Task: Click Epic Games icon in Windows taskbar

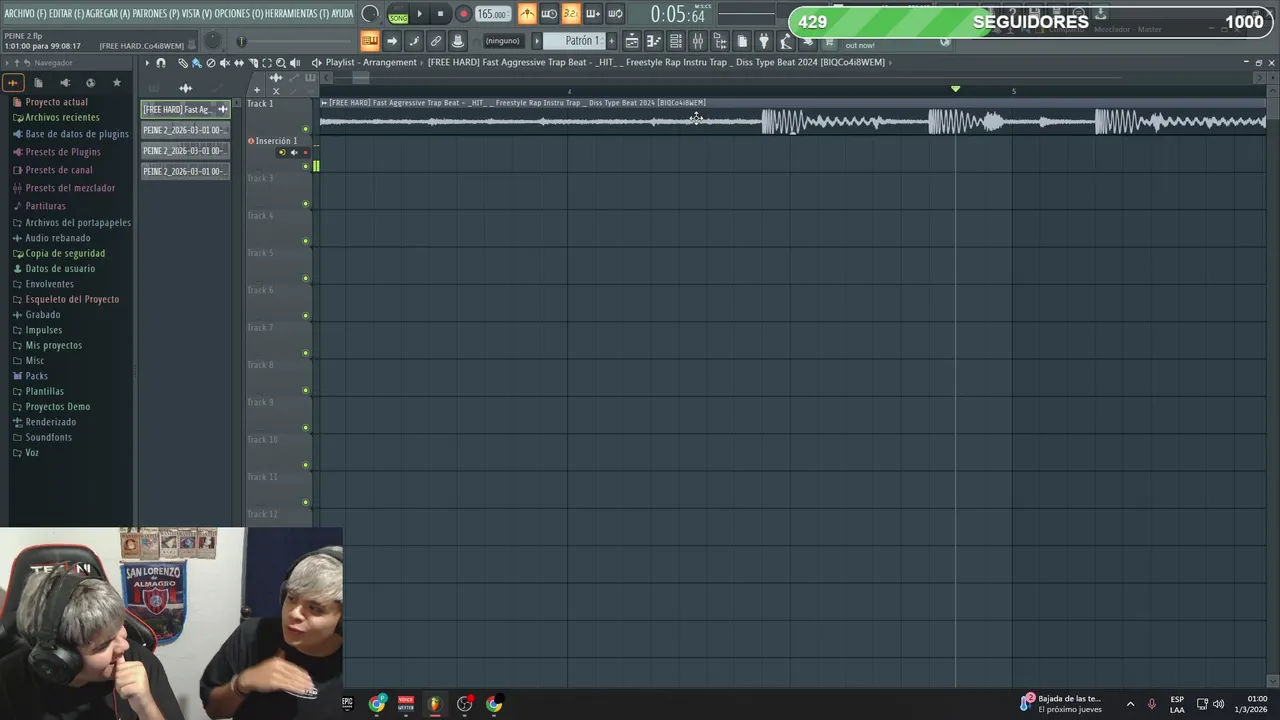Action: pyautogui.click(x=347, y=704)
